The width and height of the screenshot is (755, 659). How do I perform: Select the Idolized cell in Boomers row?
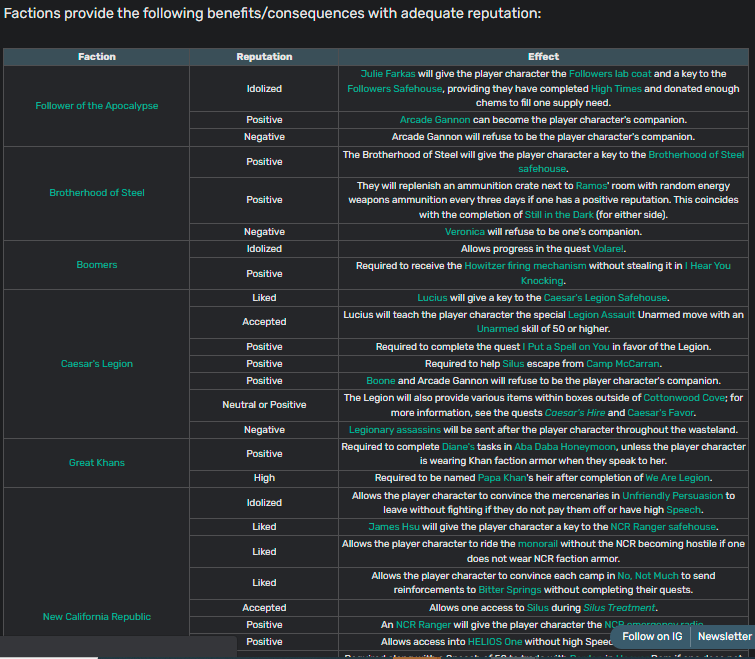pyautogui.click(x=264, y=249)
